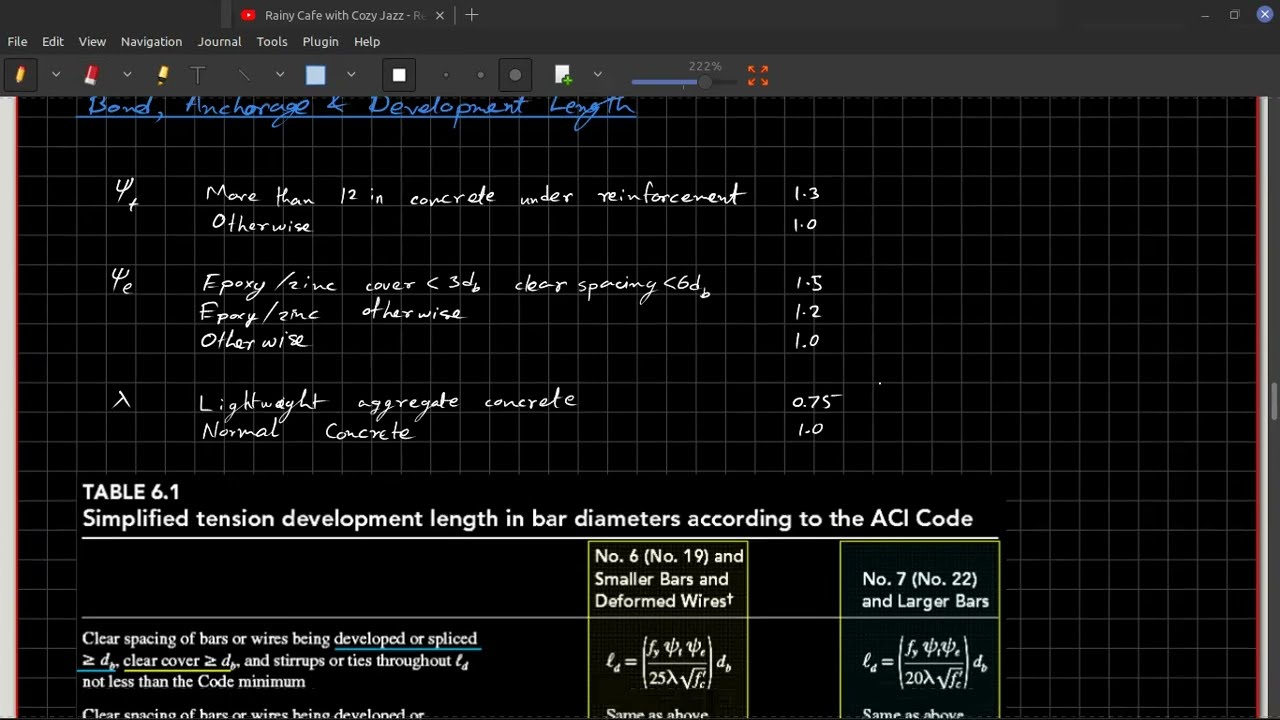The image size is (1280, 720).
Task: Click the light blue shape fill icon
Action: (x=316, y=75)
